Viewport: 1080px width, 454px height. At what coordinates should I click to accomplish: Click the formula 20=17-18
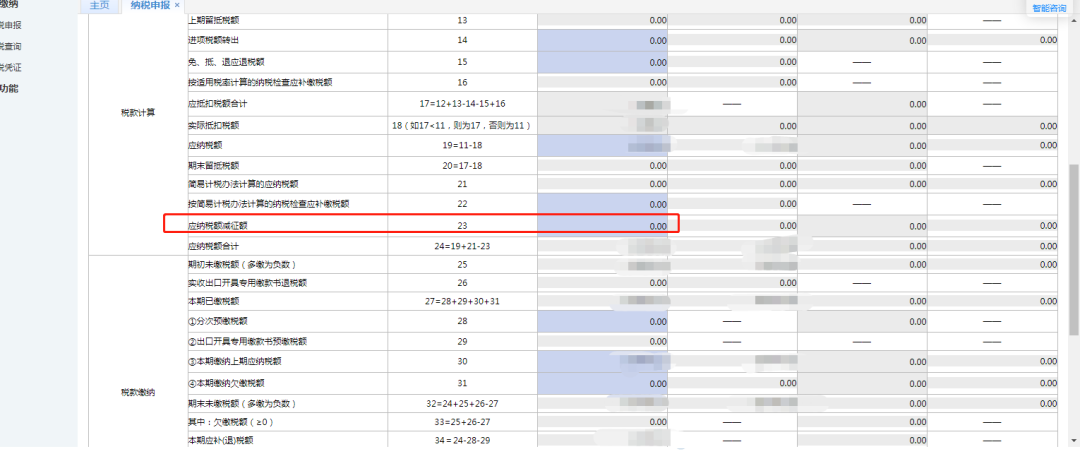coord(462,165)
